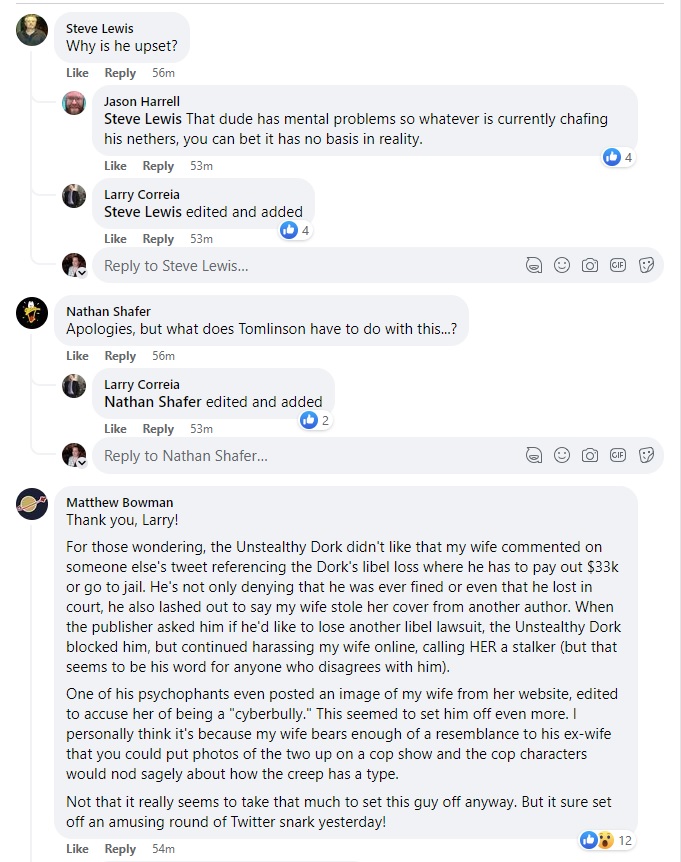Open Nathan Shafer's profile picture
Image resolution: width=681 pixels, height=862 pixels.
coord(33,314)
